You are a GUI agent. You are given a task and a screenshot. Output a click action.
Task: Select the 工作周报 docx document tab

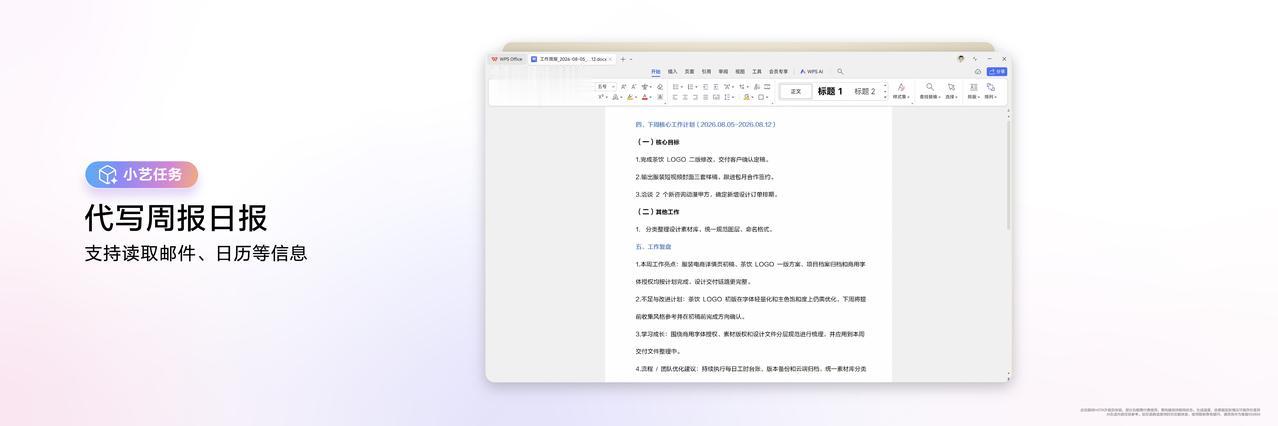pos(572,59)
